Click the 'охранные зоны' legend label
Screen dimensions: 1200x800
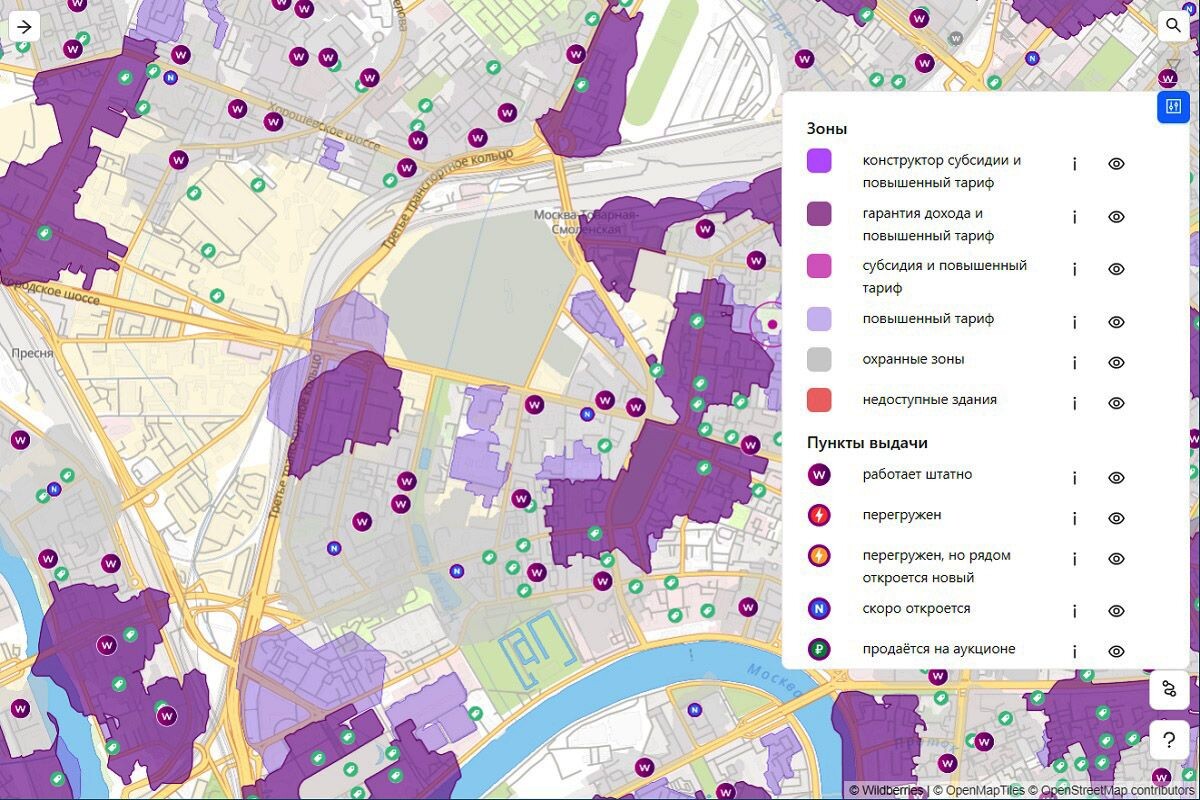(913, 359)
